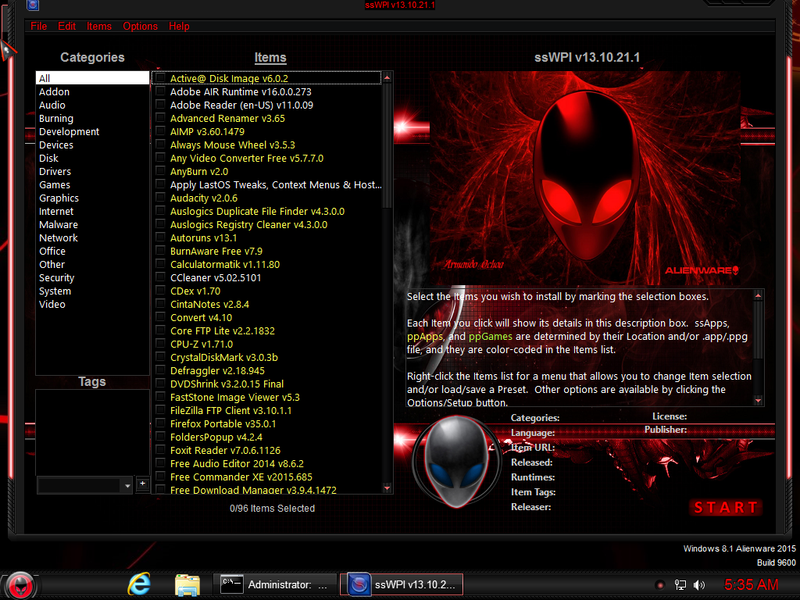This screenshot has width=800, height=600.
Task: Open the Alienware Start button
Action: point(19,585)
